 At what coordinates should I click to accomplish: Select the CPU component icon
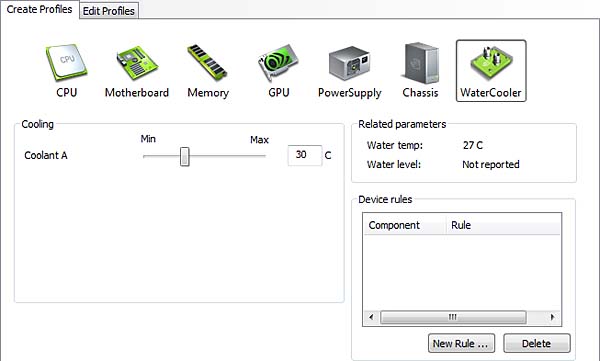[x=67, y=62]
